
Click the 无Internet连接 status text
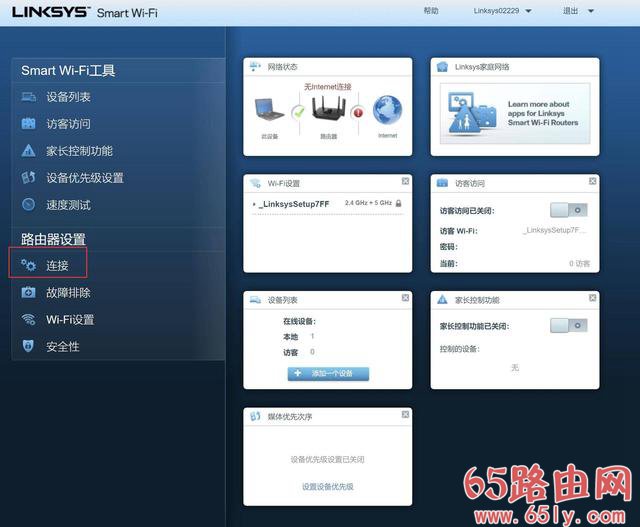[327, 87]
